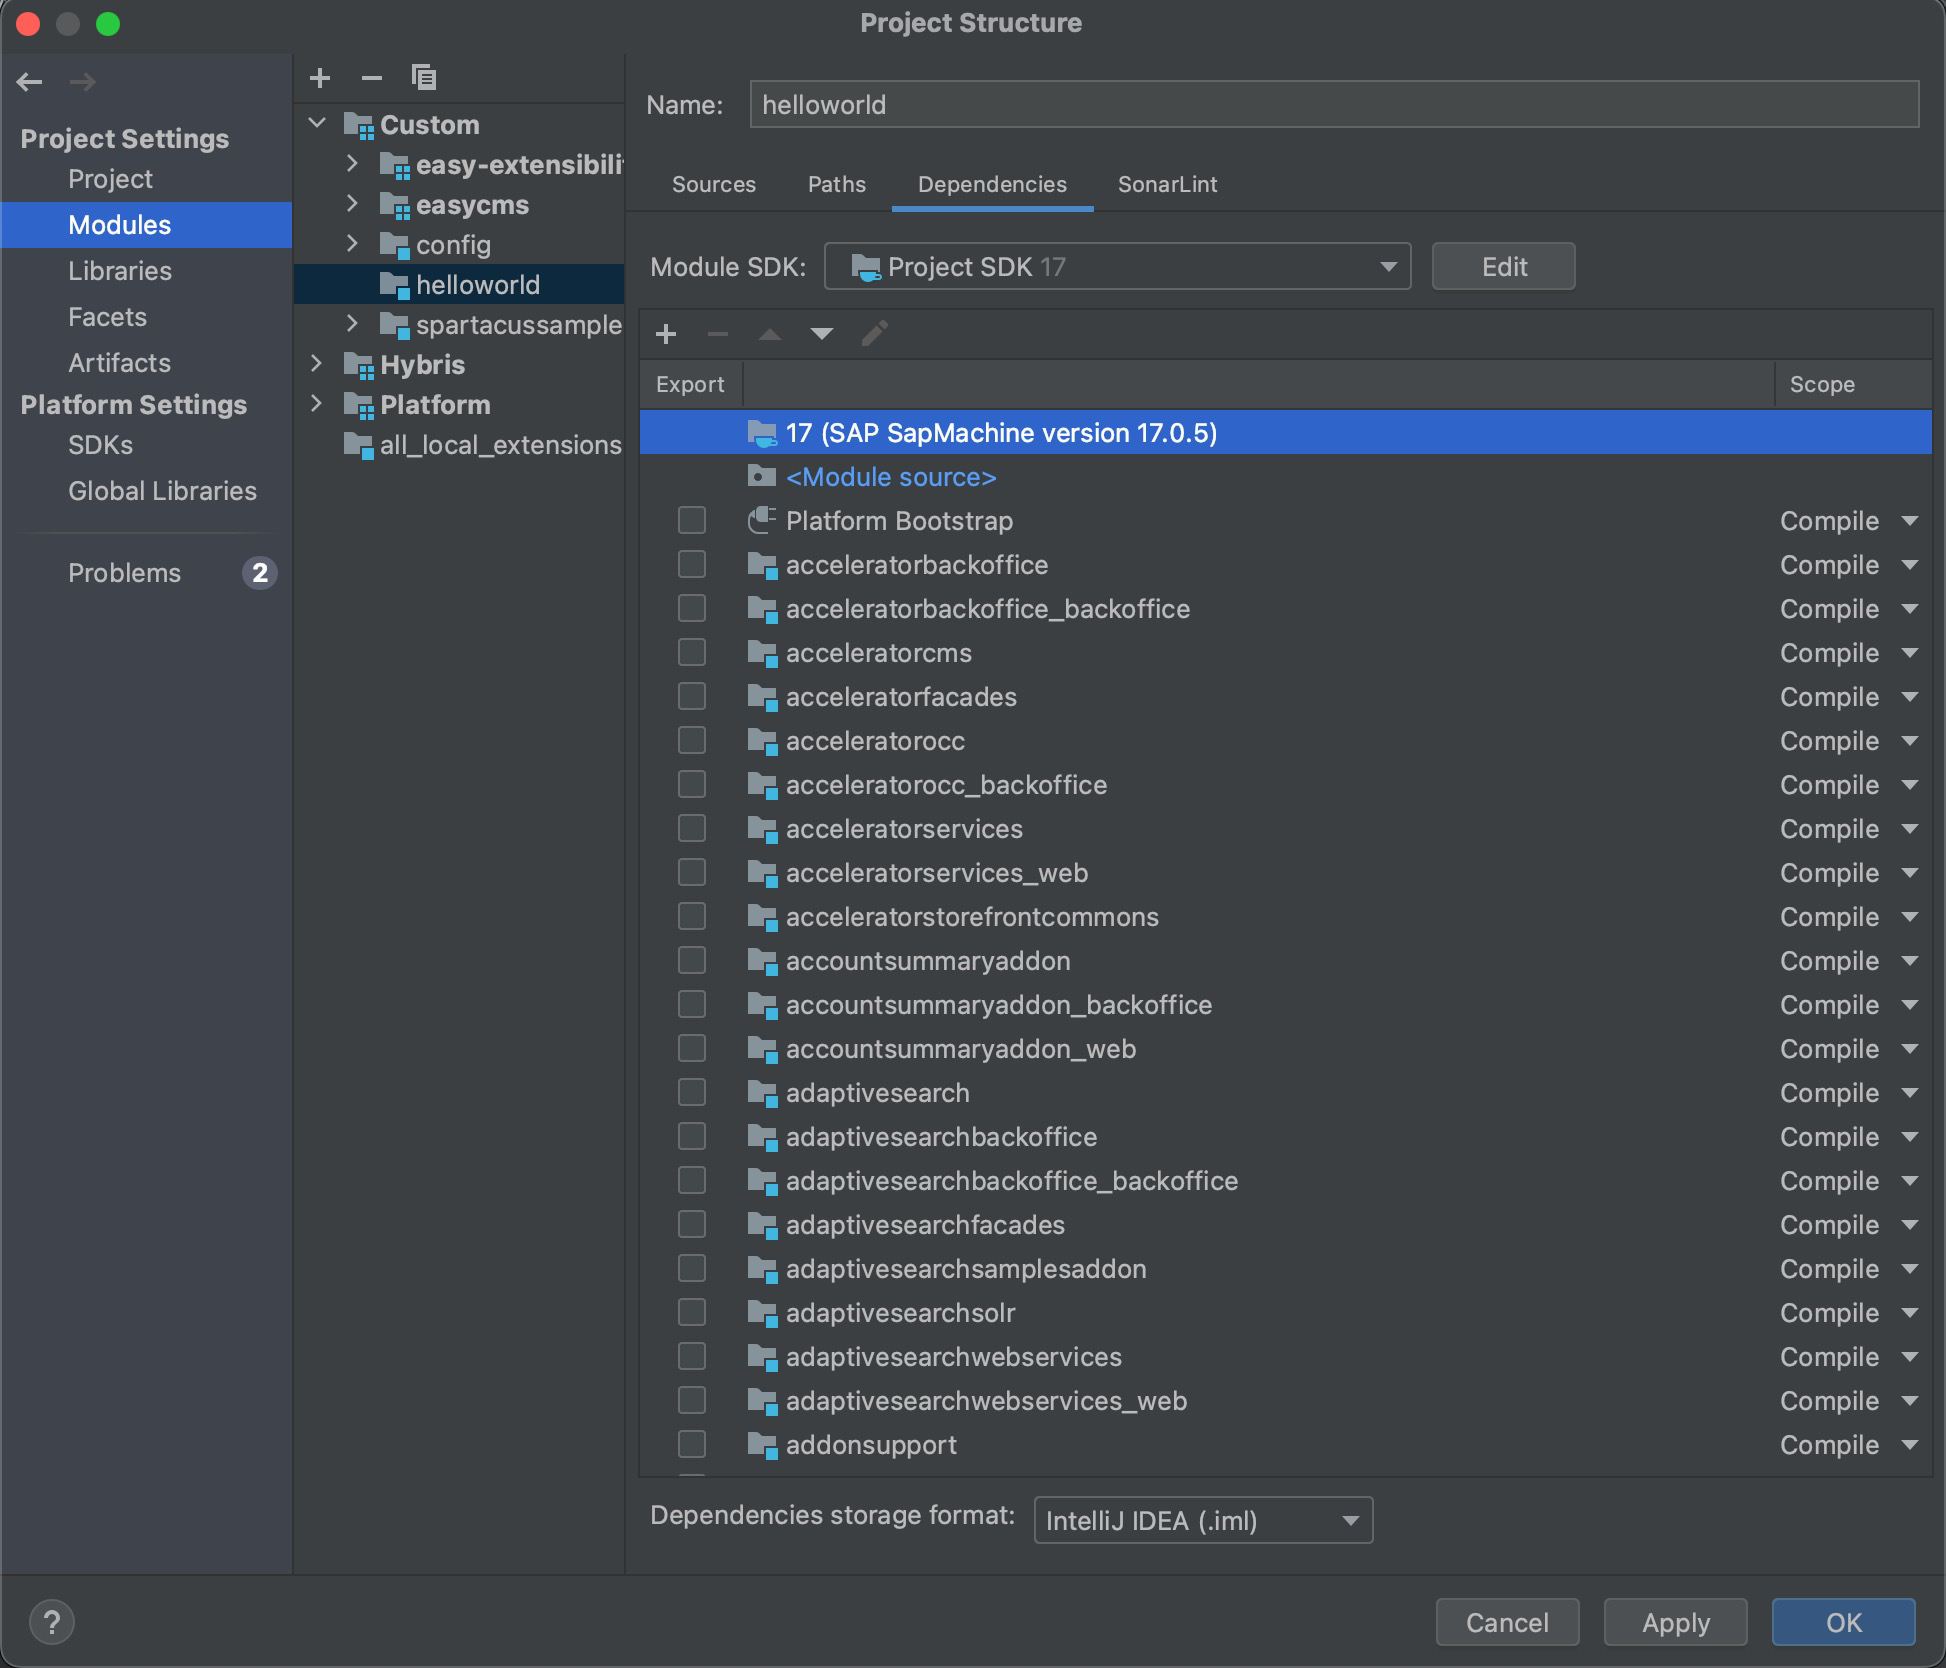Expand the Hybris module group
The image size is (1946, 1668).
317,364
